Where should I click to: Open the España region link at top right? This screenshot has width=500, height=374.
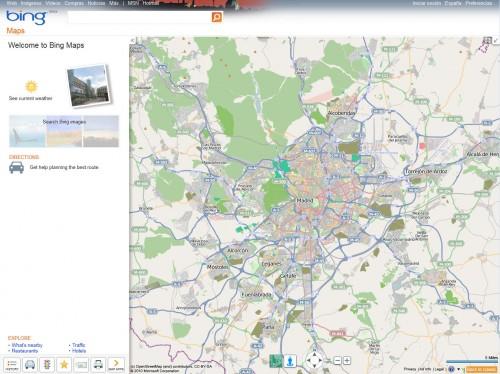pos(453,3)
